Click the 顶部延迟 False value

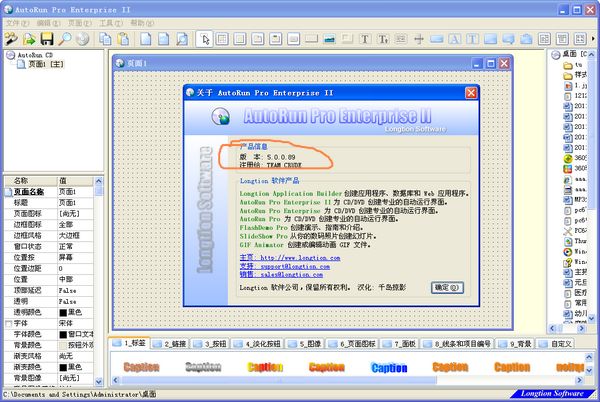click(67, 291)
